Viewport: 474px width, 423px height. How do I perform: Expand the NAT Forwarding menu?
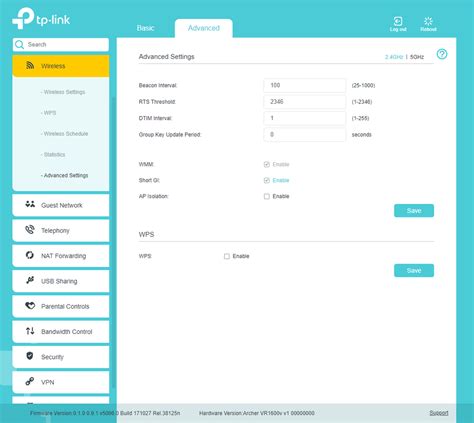(61, 256)
